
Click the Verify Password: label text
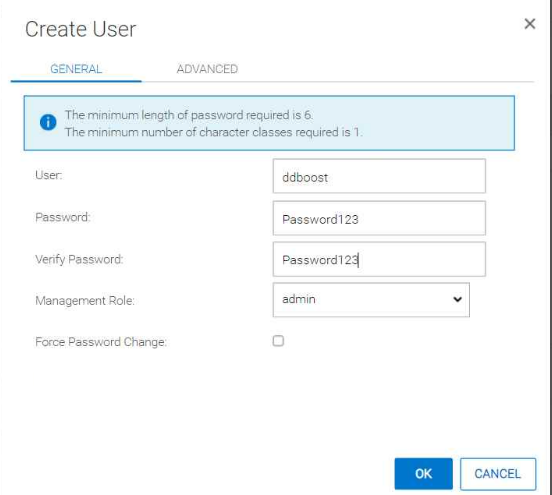pos(79,259)
